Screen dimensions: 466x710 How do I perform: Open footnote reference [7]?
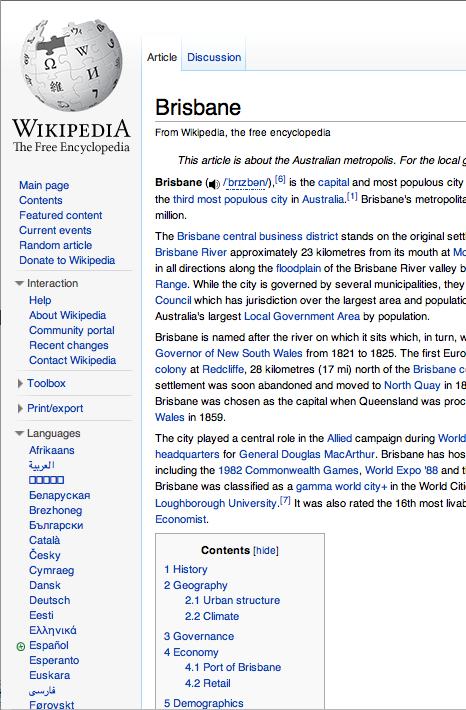(x=285, y=500)
